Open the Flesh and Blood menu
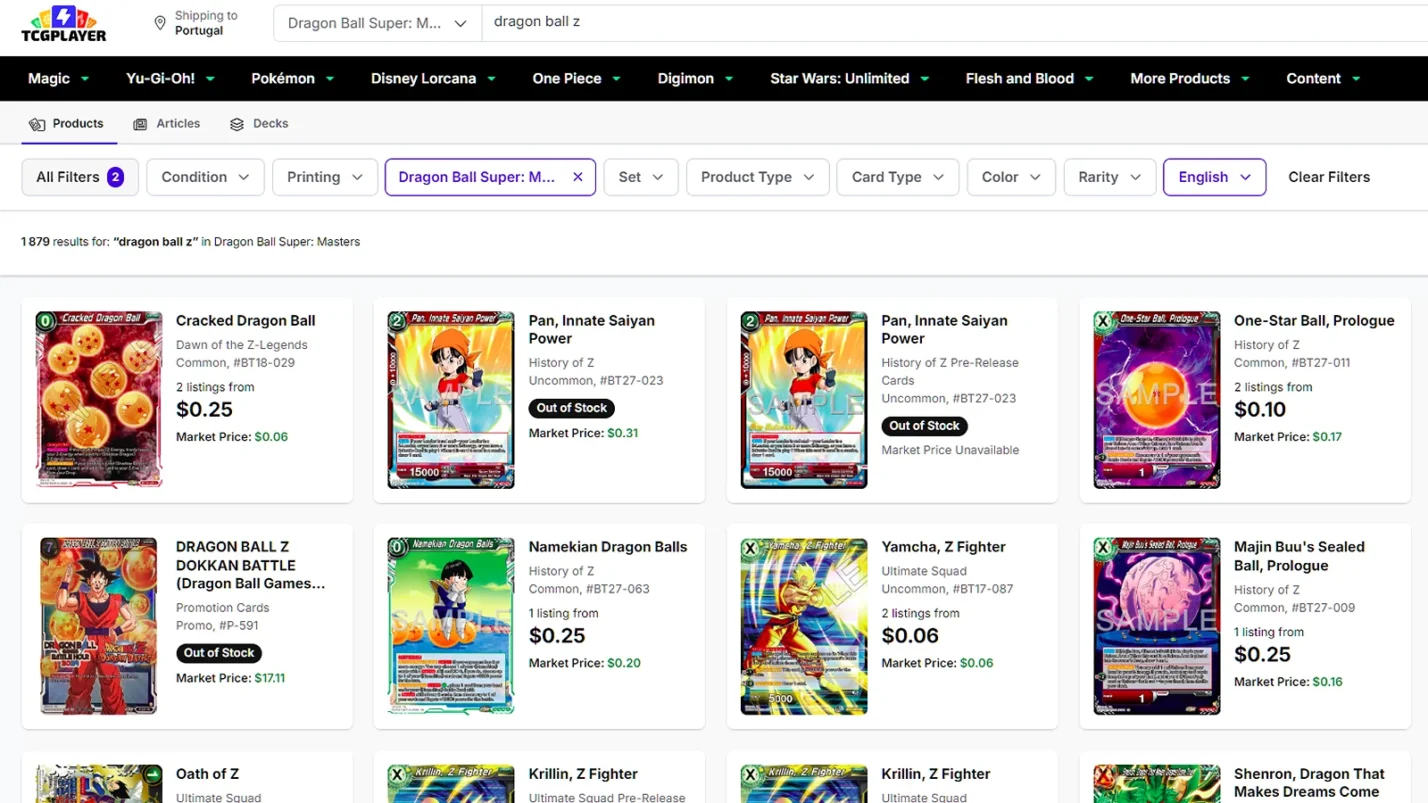Viewport: 1428px width, 803px height. pyautogui.click(x=1029, y=78)
